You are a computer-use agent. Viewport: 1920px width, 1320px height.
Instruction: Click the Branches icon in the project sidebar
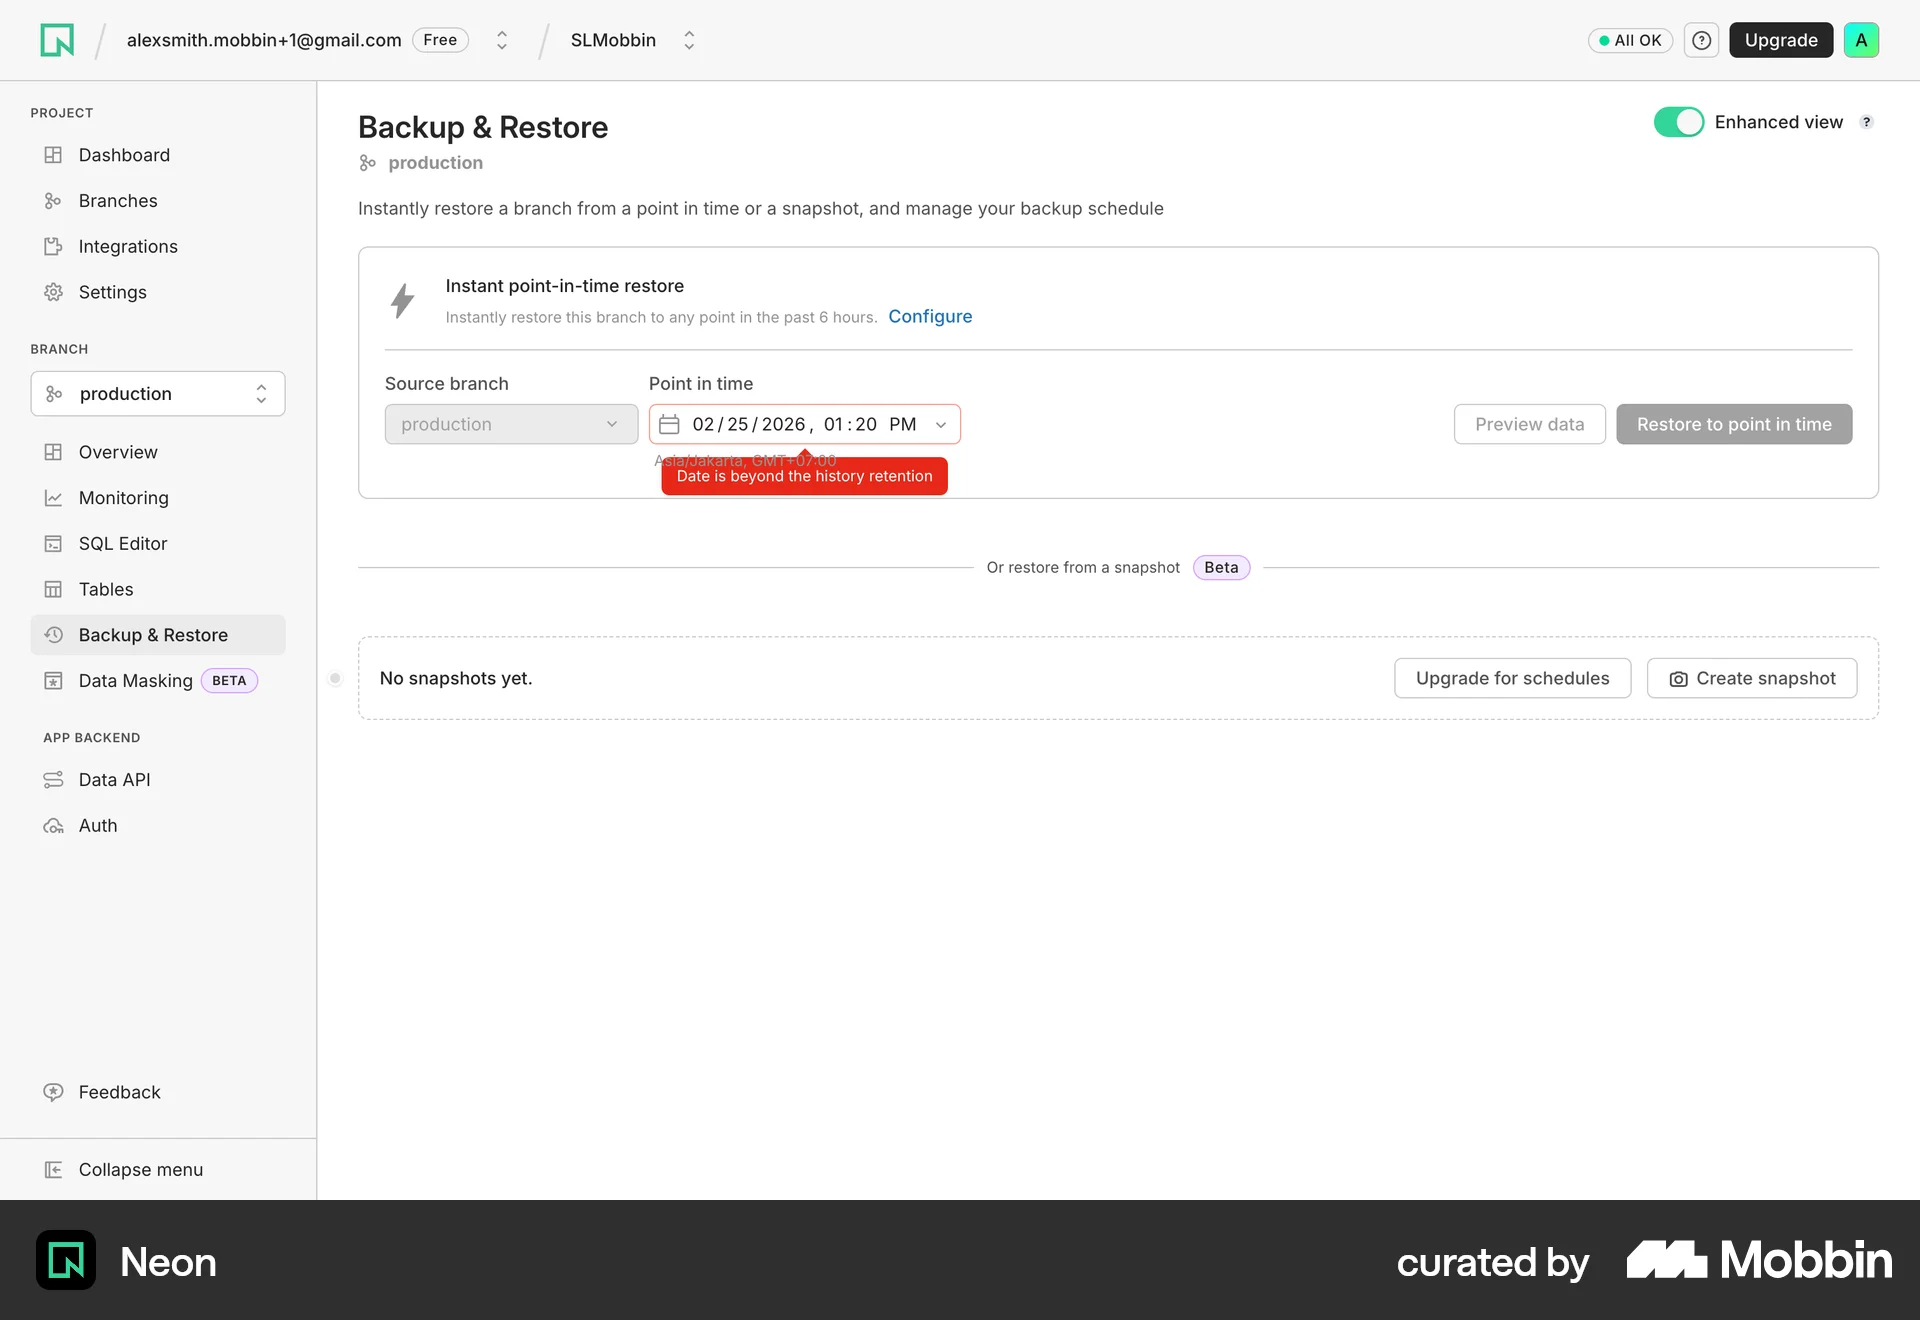53,201
